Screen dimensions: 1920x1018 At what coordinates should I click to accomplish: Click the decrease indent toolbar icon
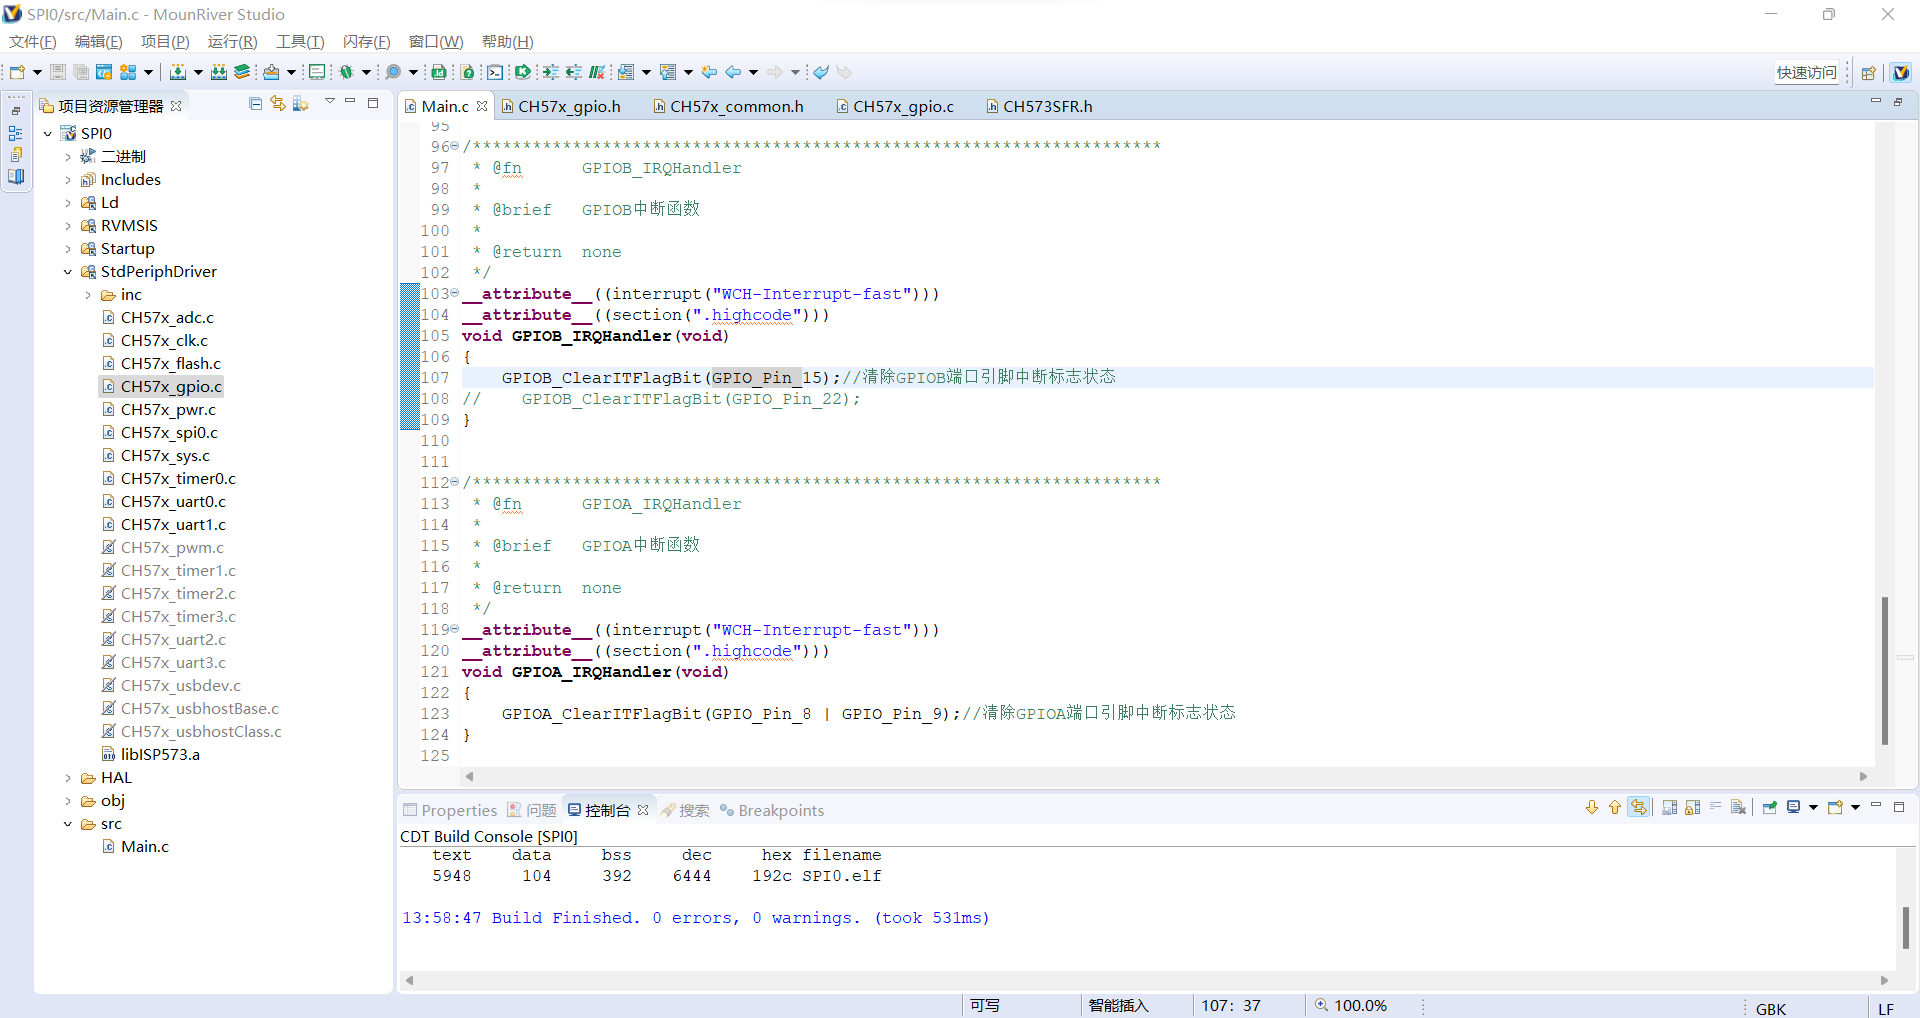coord(573,72)
